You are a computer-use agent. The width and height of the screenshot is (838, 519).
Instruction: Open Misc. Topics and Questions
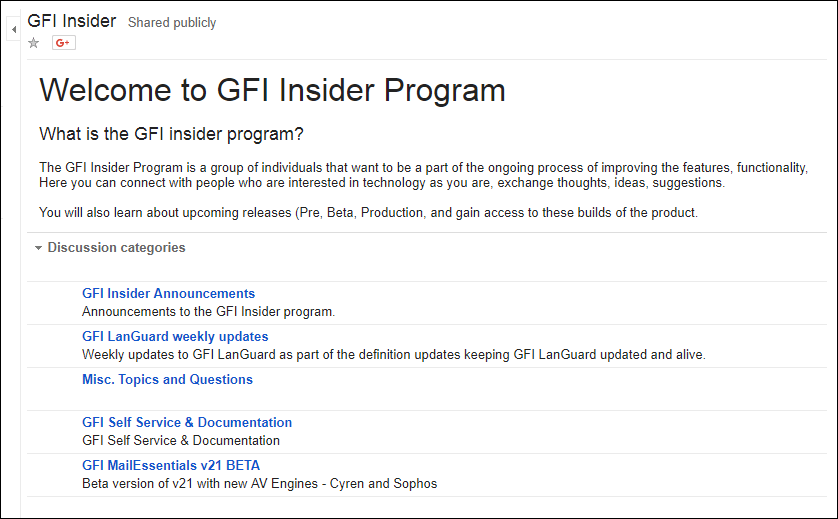click(167, 379)
